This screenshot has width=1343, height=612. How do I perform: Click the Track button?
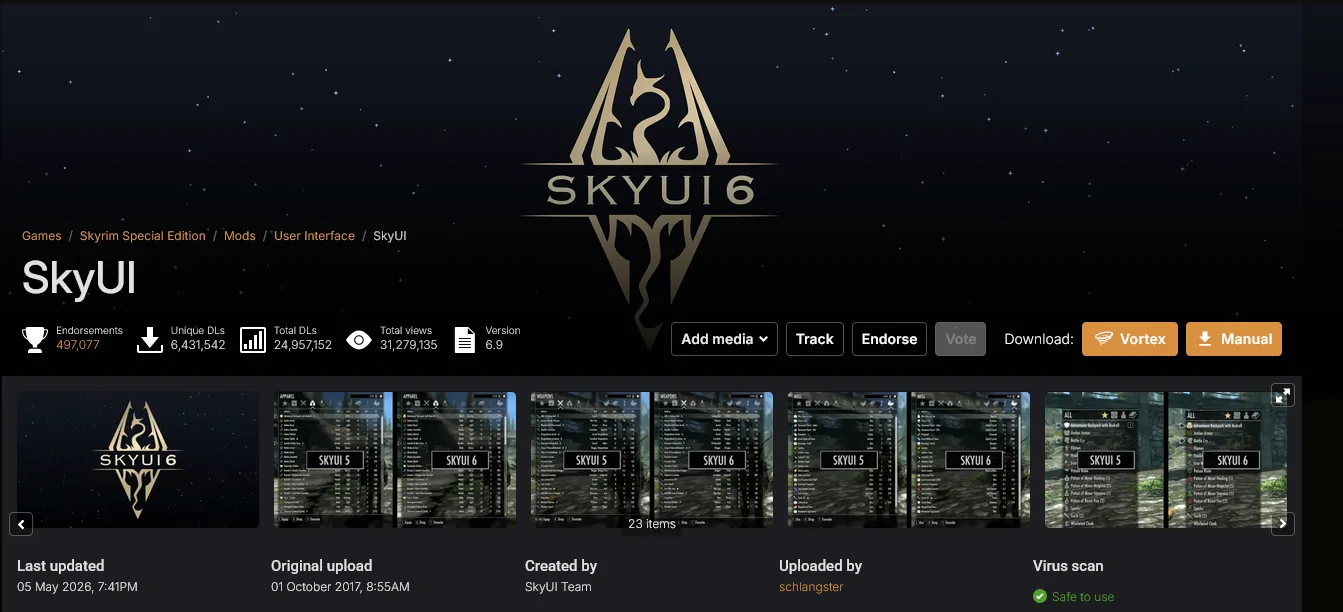pos(815,339)
